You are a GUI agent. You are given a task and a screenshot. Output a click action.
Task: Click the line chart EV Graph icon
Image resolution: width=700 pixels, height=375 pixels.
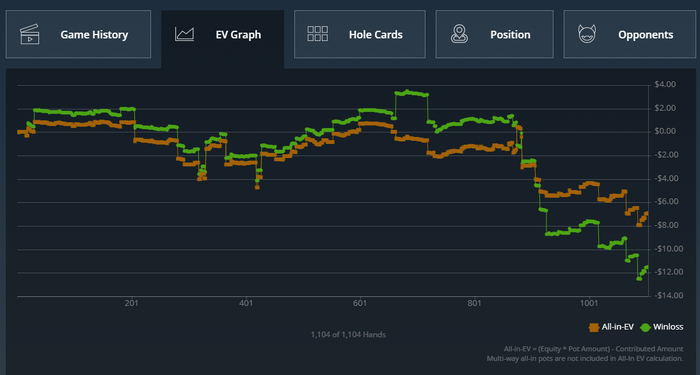tap(184, 34)
